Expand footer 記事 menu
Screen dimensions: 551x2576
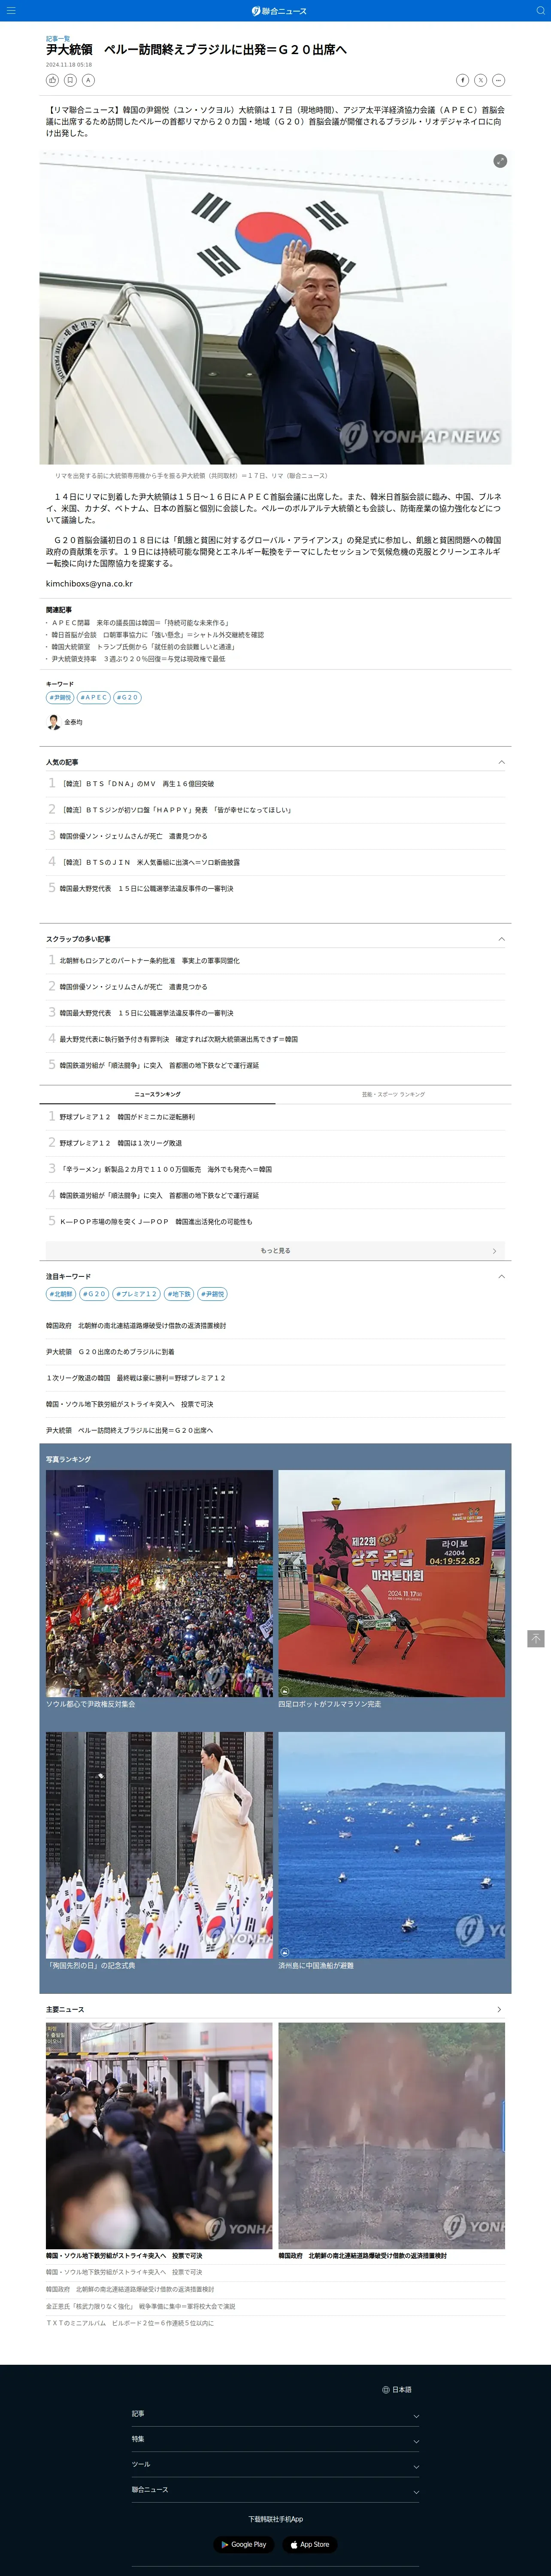point(275,2414)
